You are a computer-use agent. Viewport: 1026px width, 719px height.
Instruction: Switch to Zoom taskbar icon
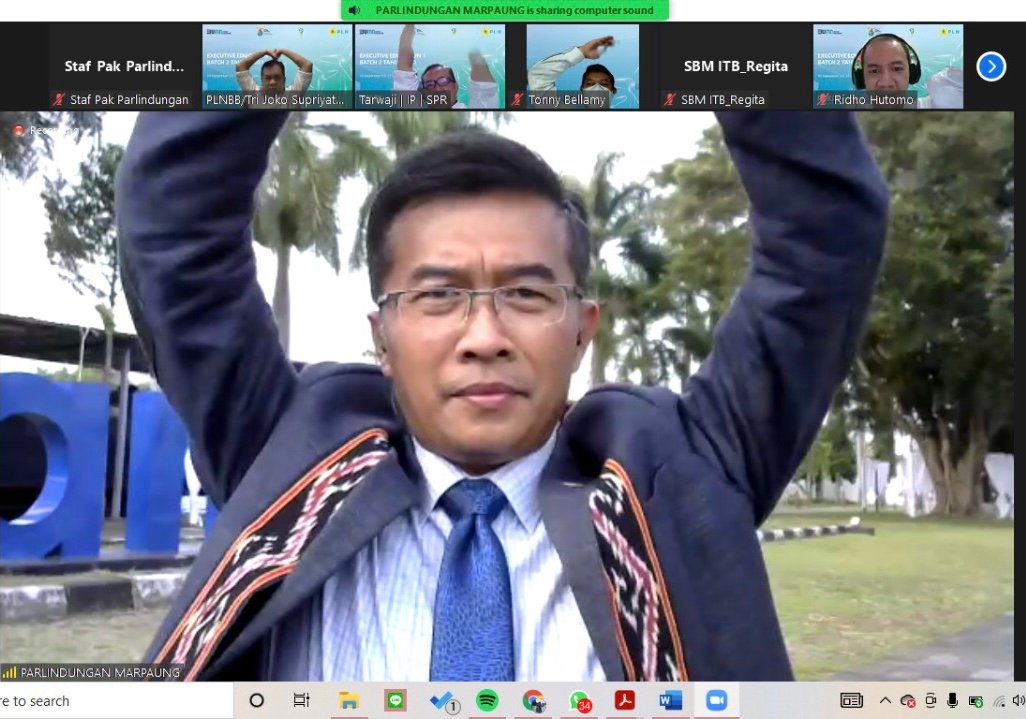click(716, 701)
